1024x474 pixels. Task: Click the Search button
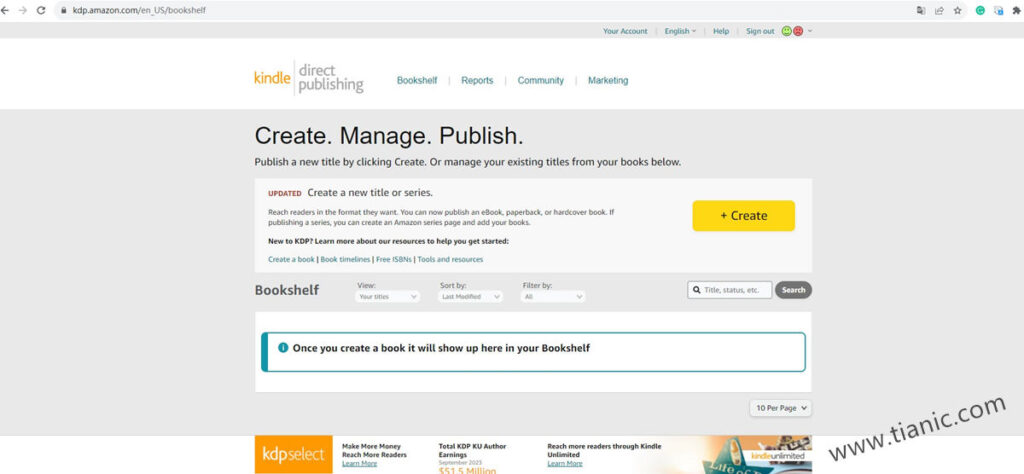click(793, 290)
